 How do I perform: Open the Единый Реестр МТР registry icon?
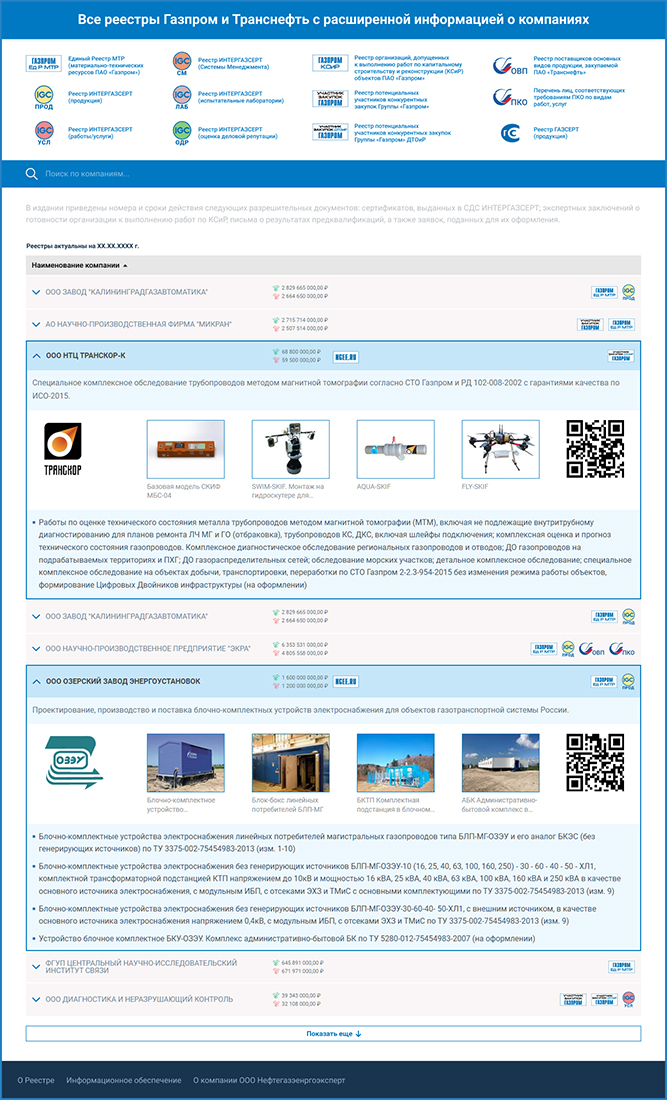pyautogui.click(x=43, y=63)
